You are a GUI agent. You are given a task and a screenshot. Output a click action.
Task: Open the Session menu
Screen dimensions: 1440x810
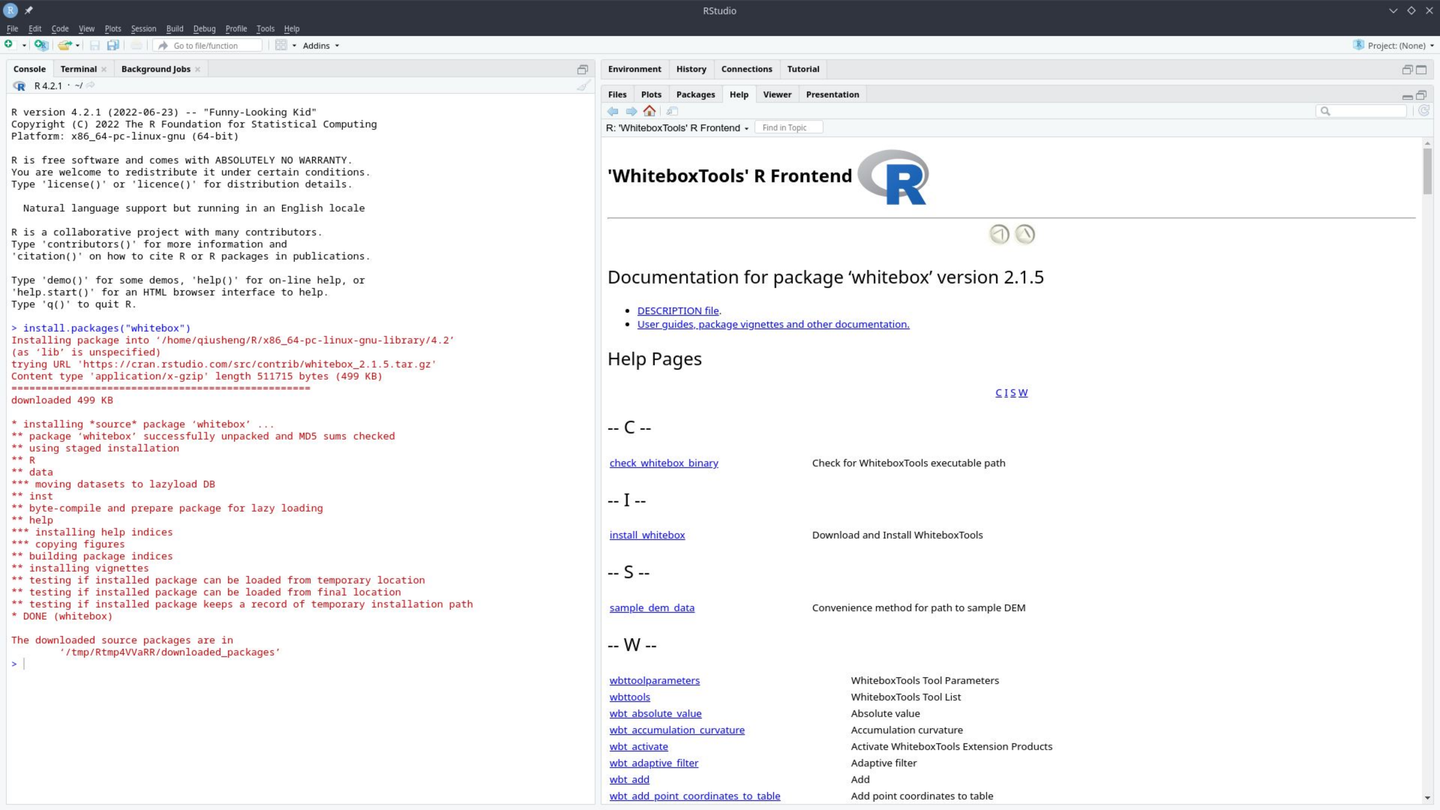[x=143, y=29]
